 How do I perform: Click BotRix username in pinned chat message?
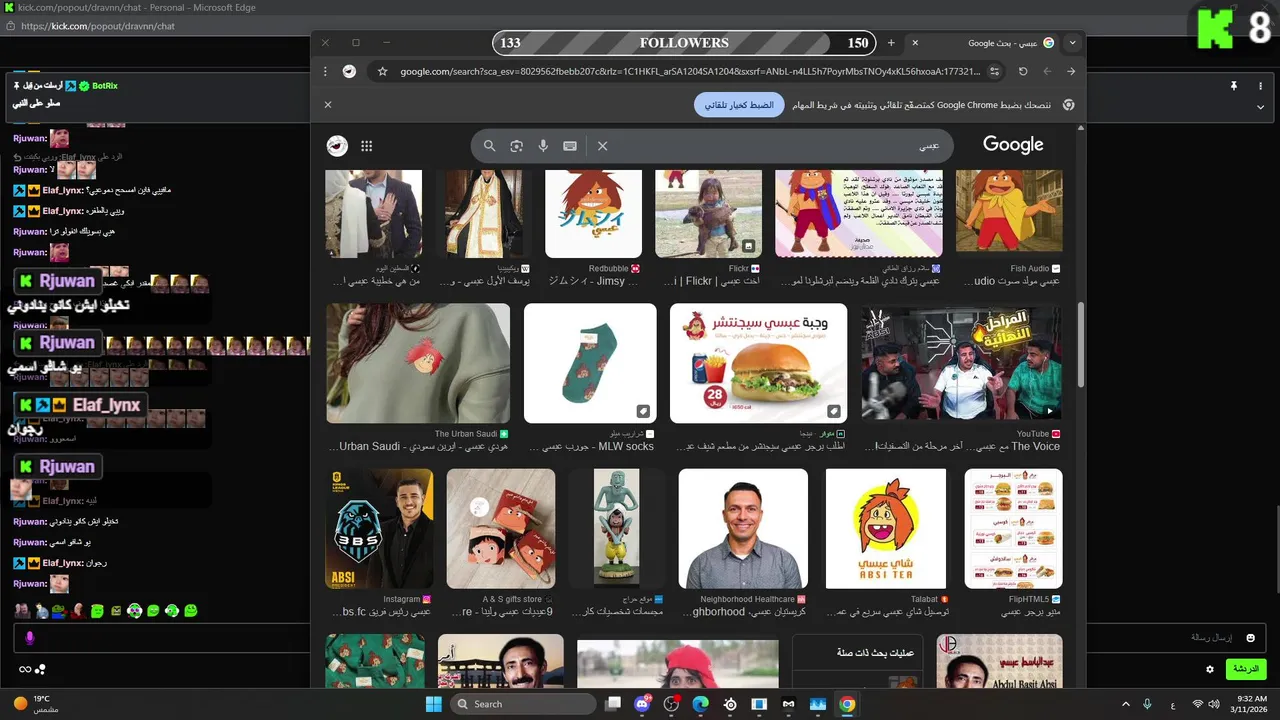coord(105,86)
